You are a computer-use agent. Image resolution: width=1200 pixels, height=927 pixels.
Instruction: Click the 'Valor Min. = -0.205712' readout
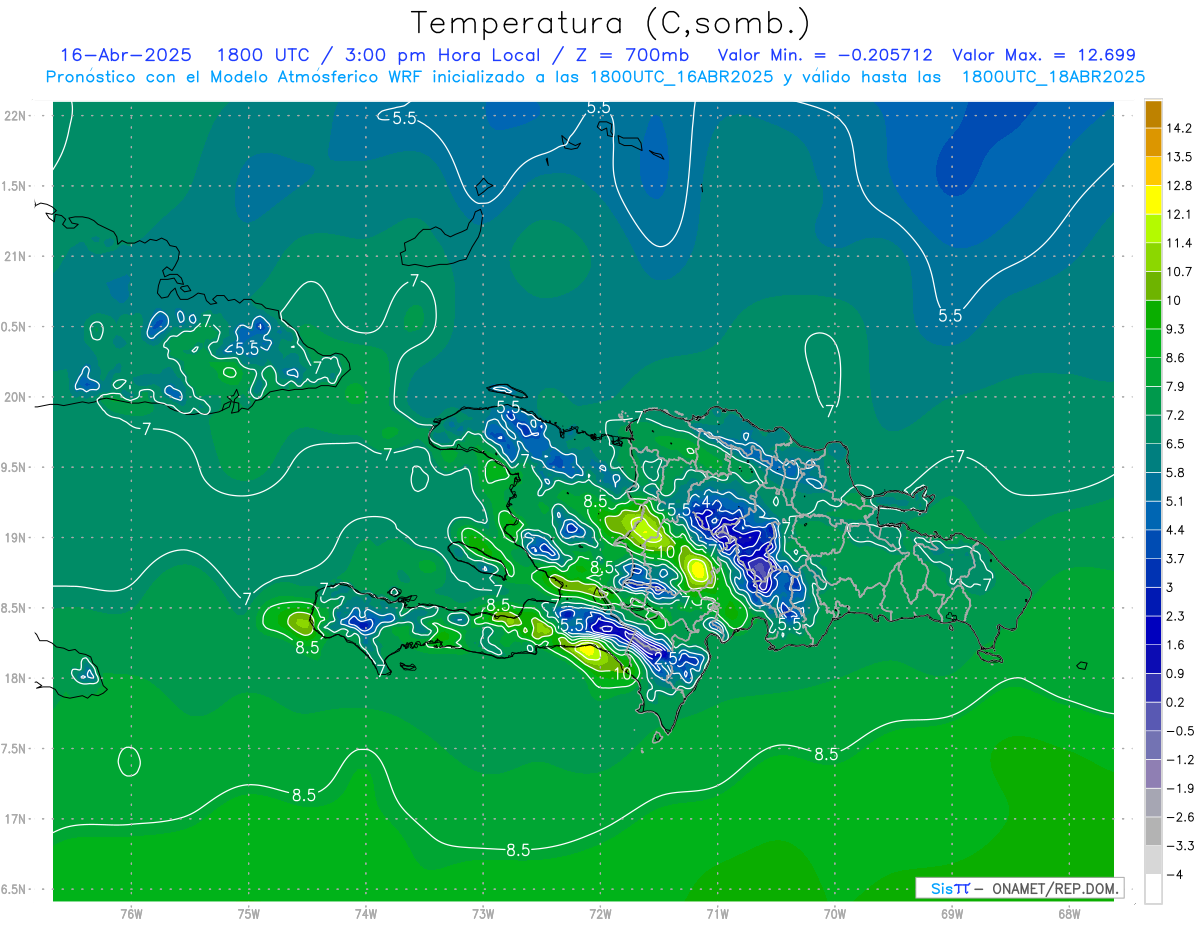click(x=825, y=55)
